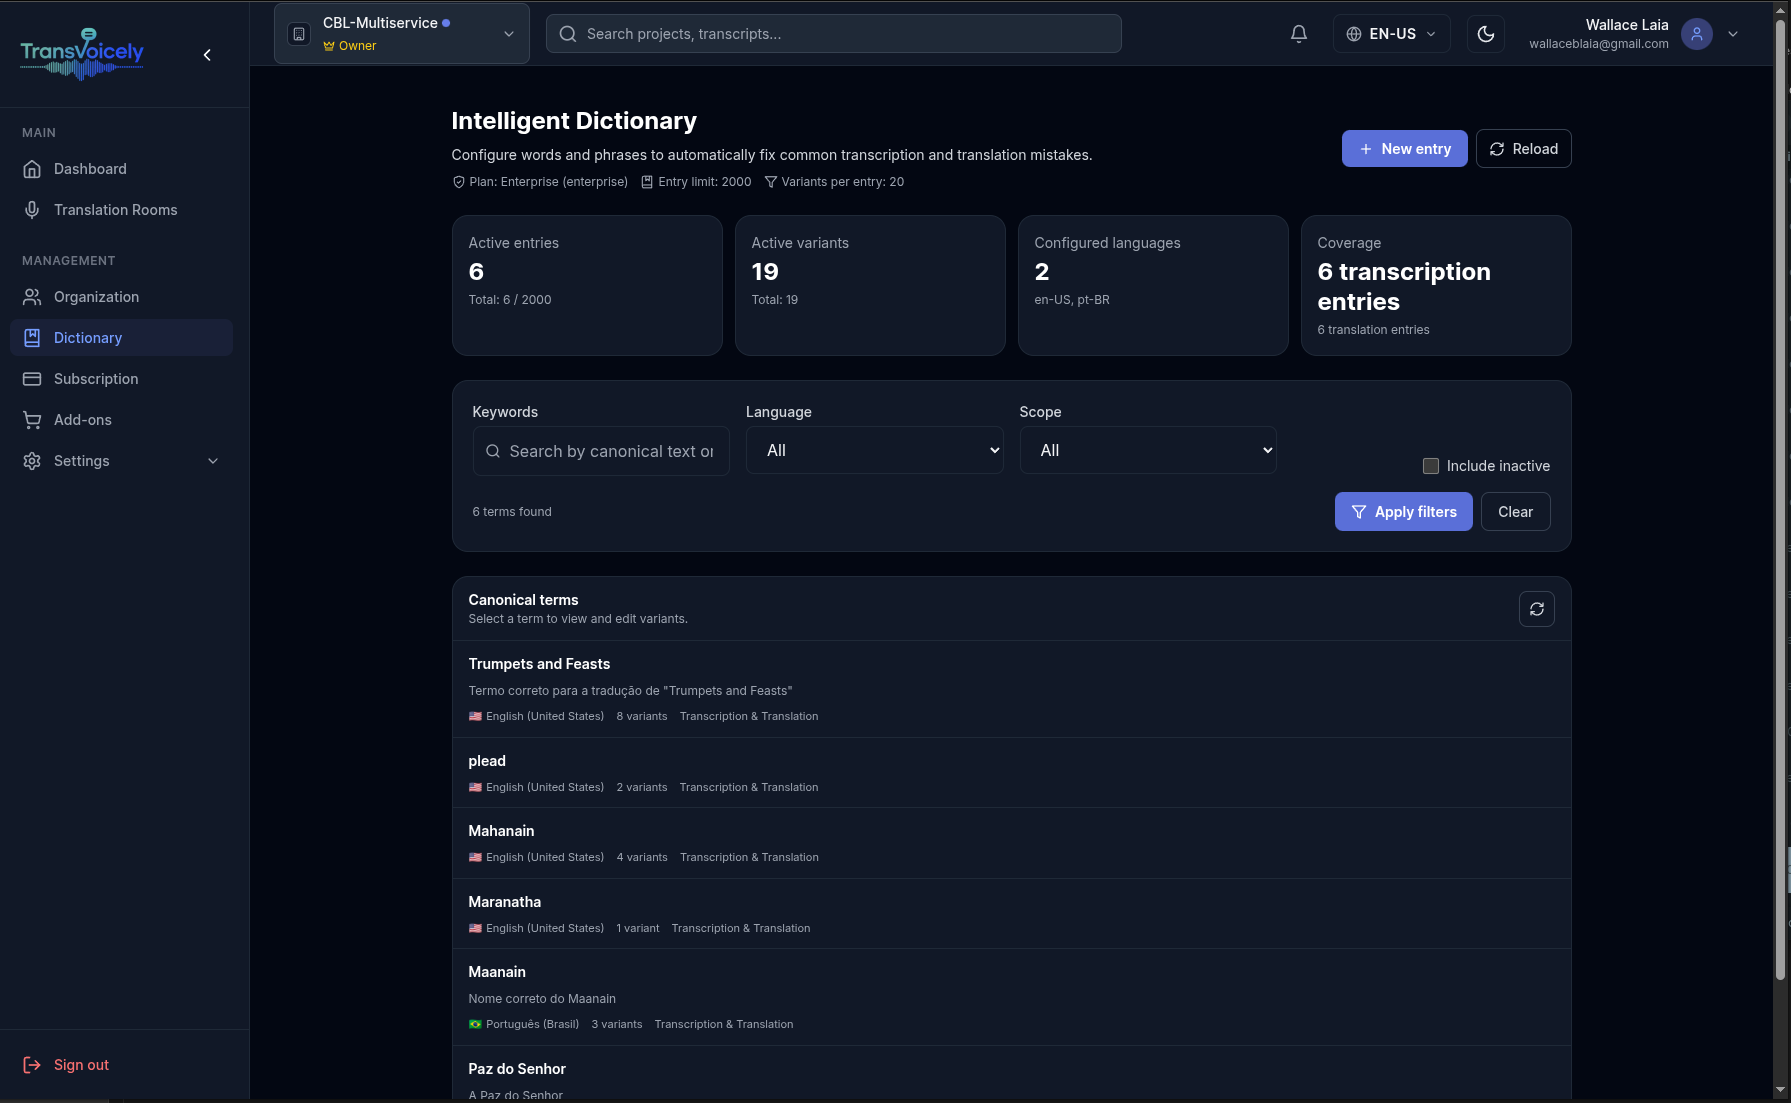
Task: Focus the Search projects, transcripts field
Action: (x=834, y=34)
